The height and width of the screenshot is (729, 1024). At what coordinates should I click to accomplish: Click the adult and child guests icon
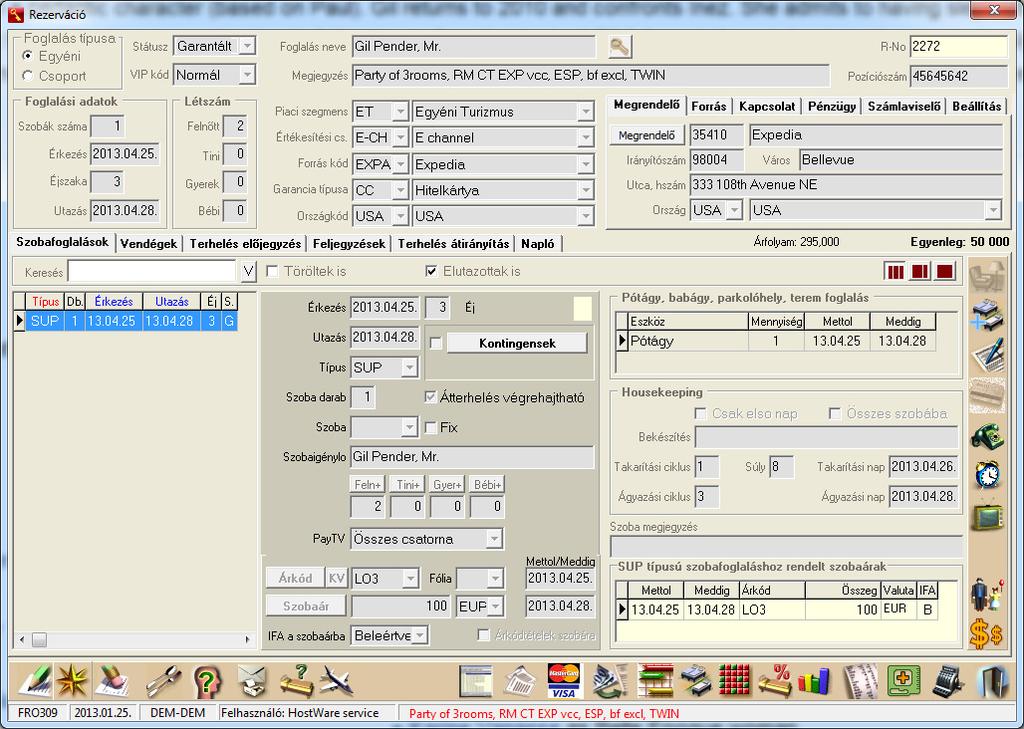point(987,593)
